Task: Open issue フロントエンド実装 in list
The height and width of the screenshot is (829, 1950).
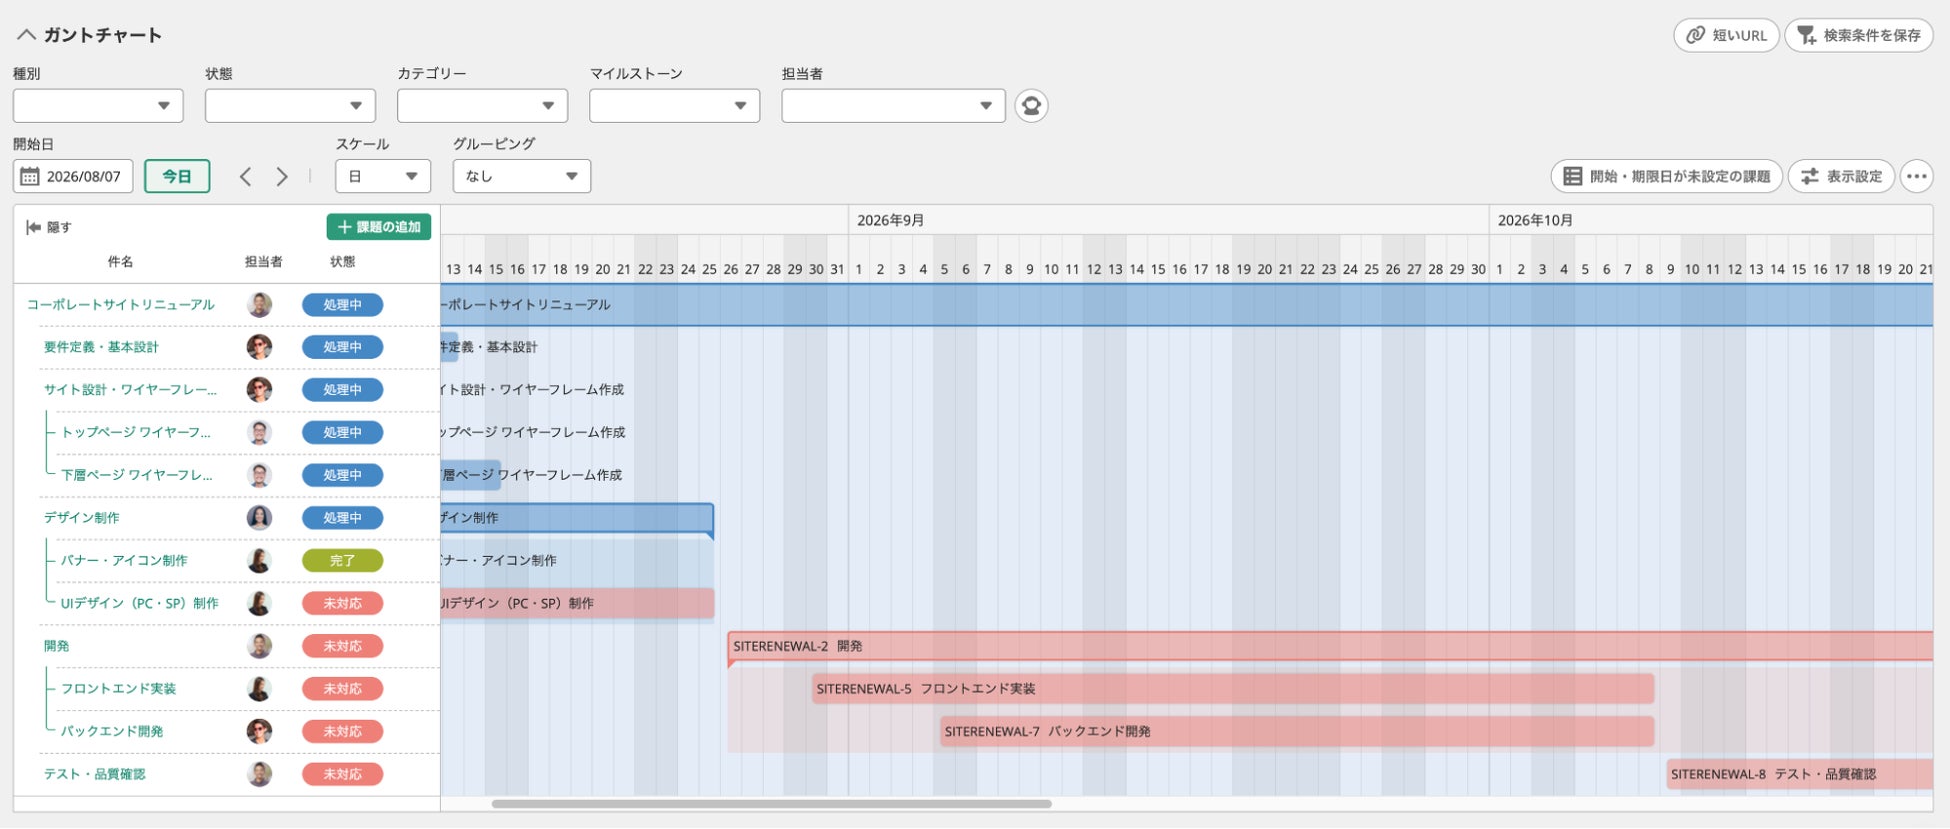Action: point(118,689)
